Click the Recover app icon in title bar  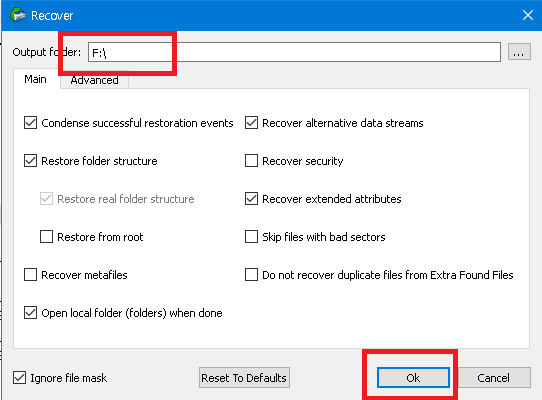(x=18, y=15)
